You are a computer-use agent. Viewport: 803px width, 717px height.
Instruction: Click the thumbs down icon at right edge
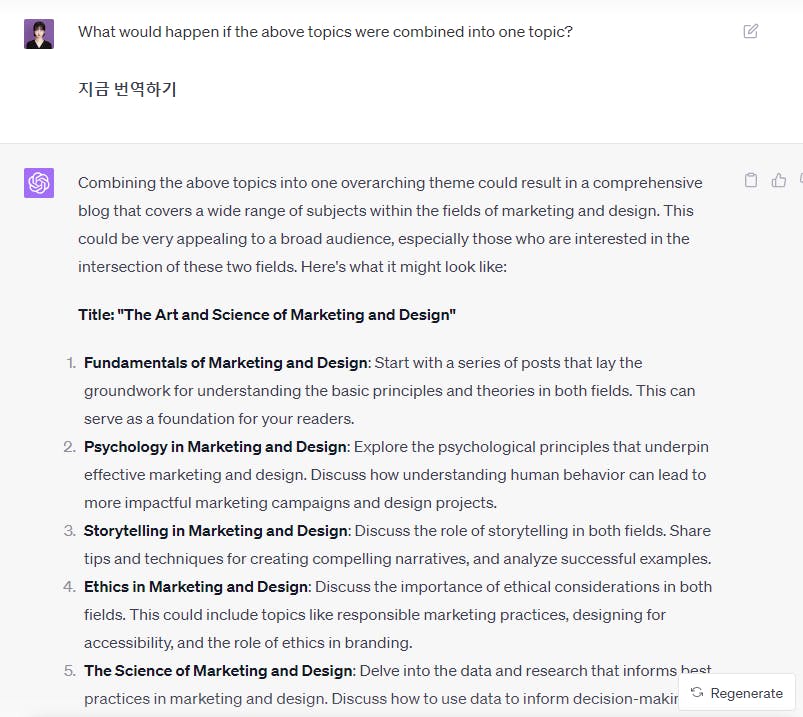pyautogui.click(x=800, y=180)
